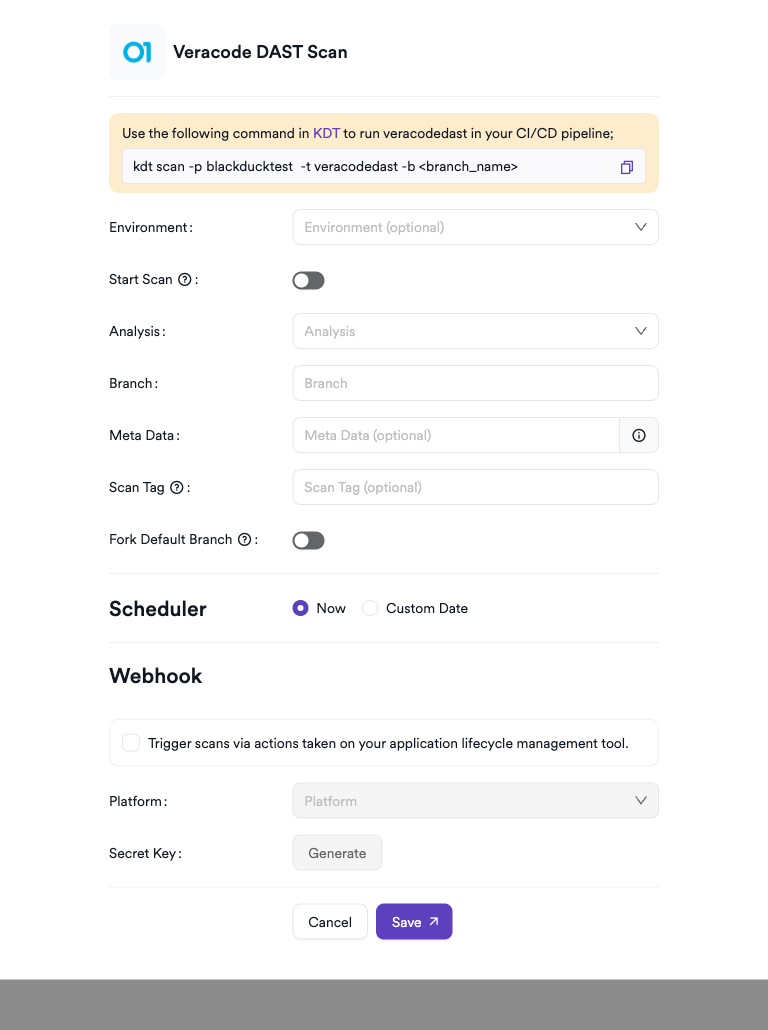
Task: Select the Now scheduler option
Action: point(300,608)
